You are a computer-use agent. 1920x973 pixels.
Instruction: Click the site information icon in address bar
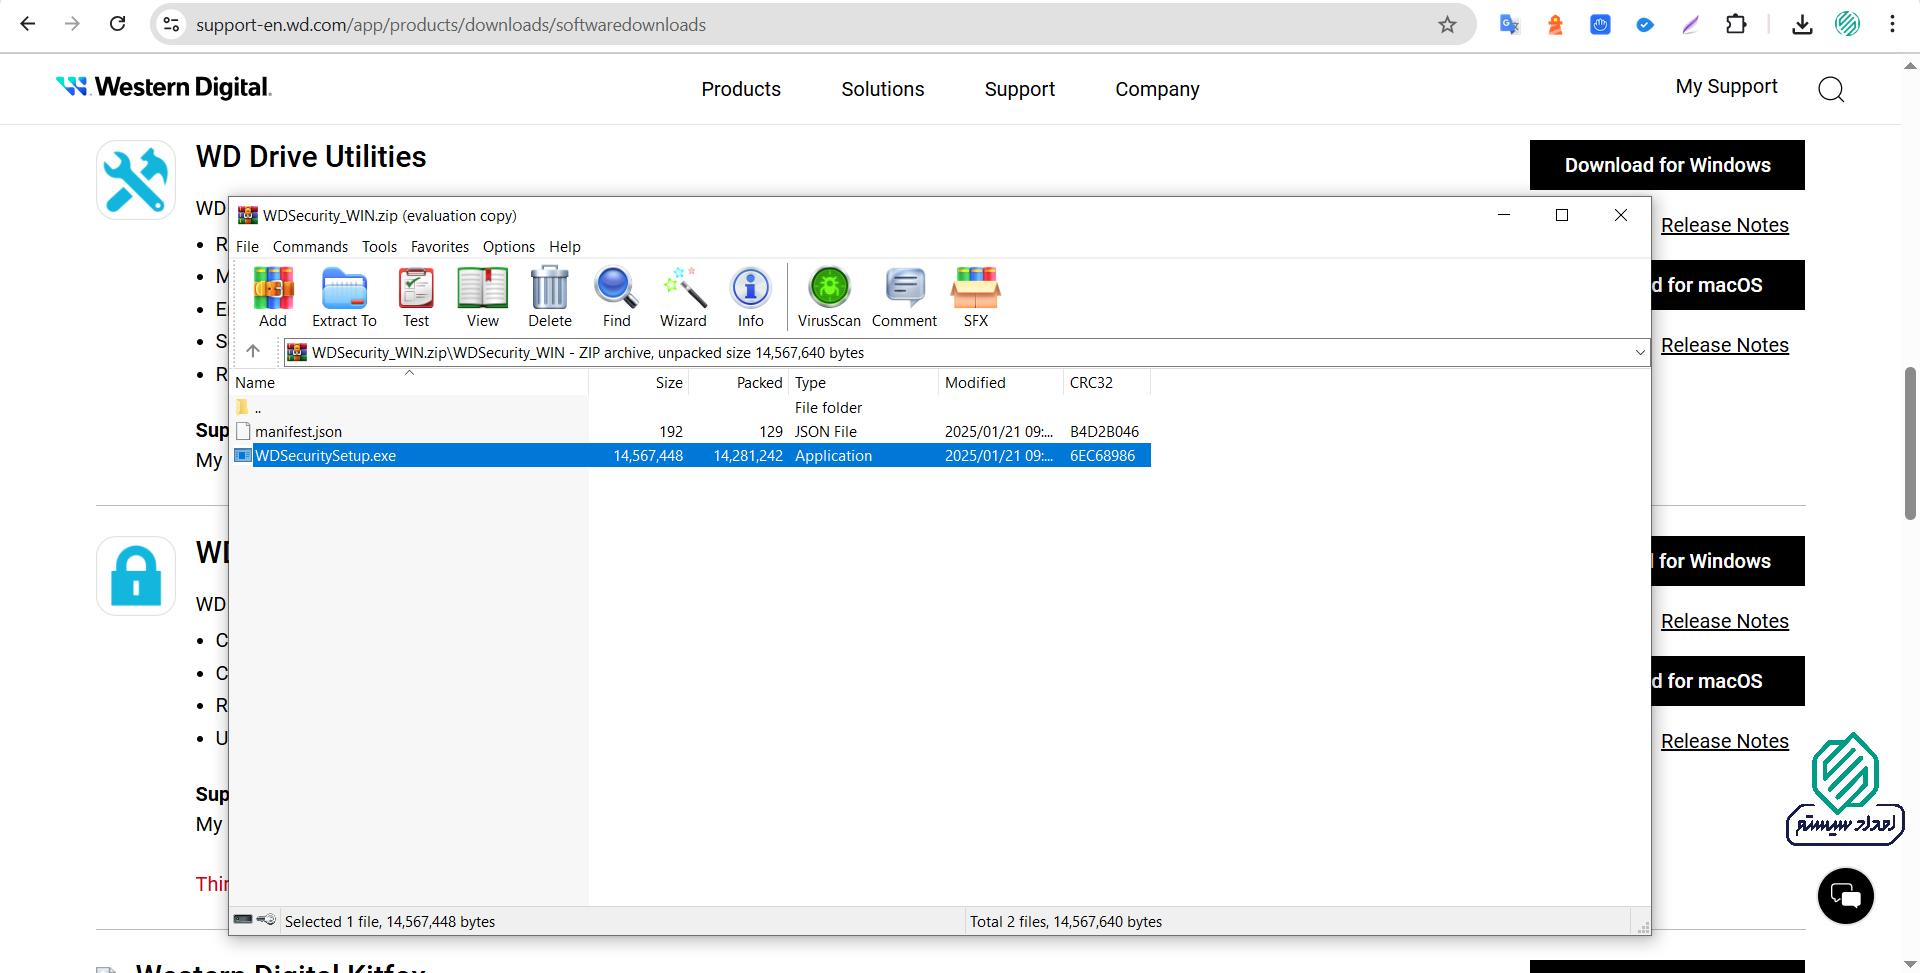[x=172, y=25]
